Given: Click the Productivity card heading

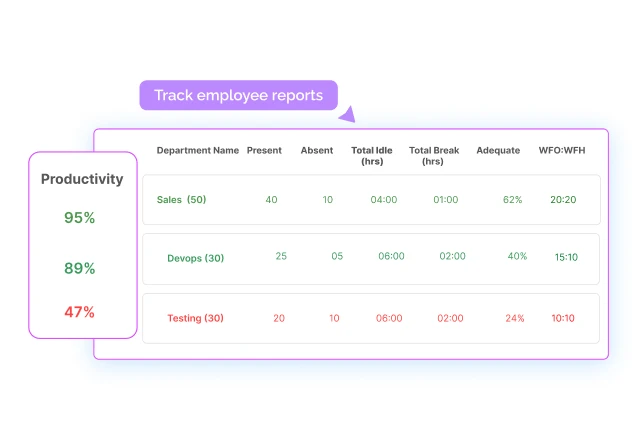Looking at the screenshot, I should (x=82, y=179).
